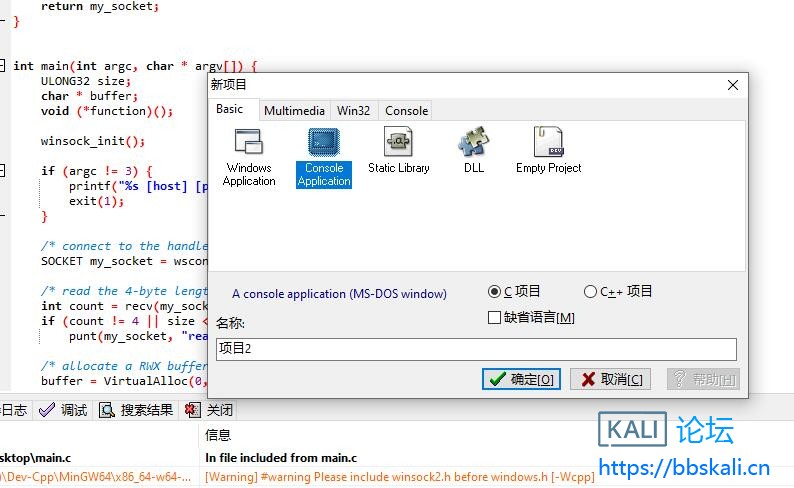Select the C++ 项目 radio option
Image resolution: width=794 pixels, height=488 pixels.
(590, 292)
